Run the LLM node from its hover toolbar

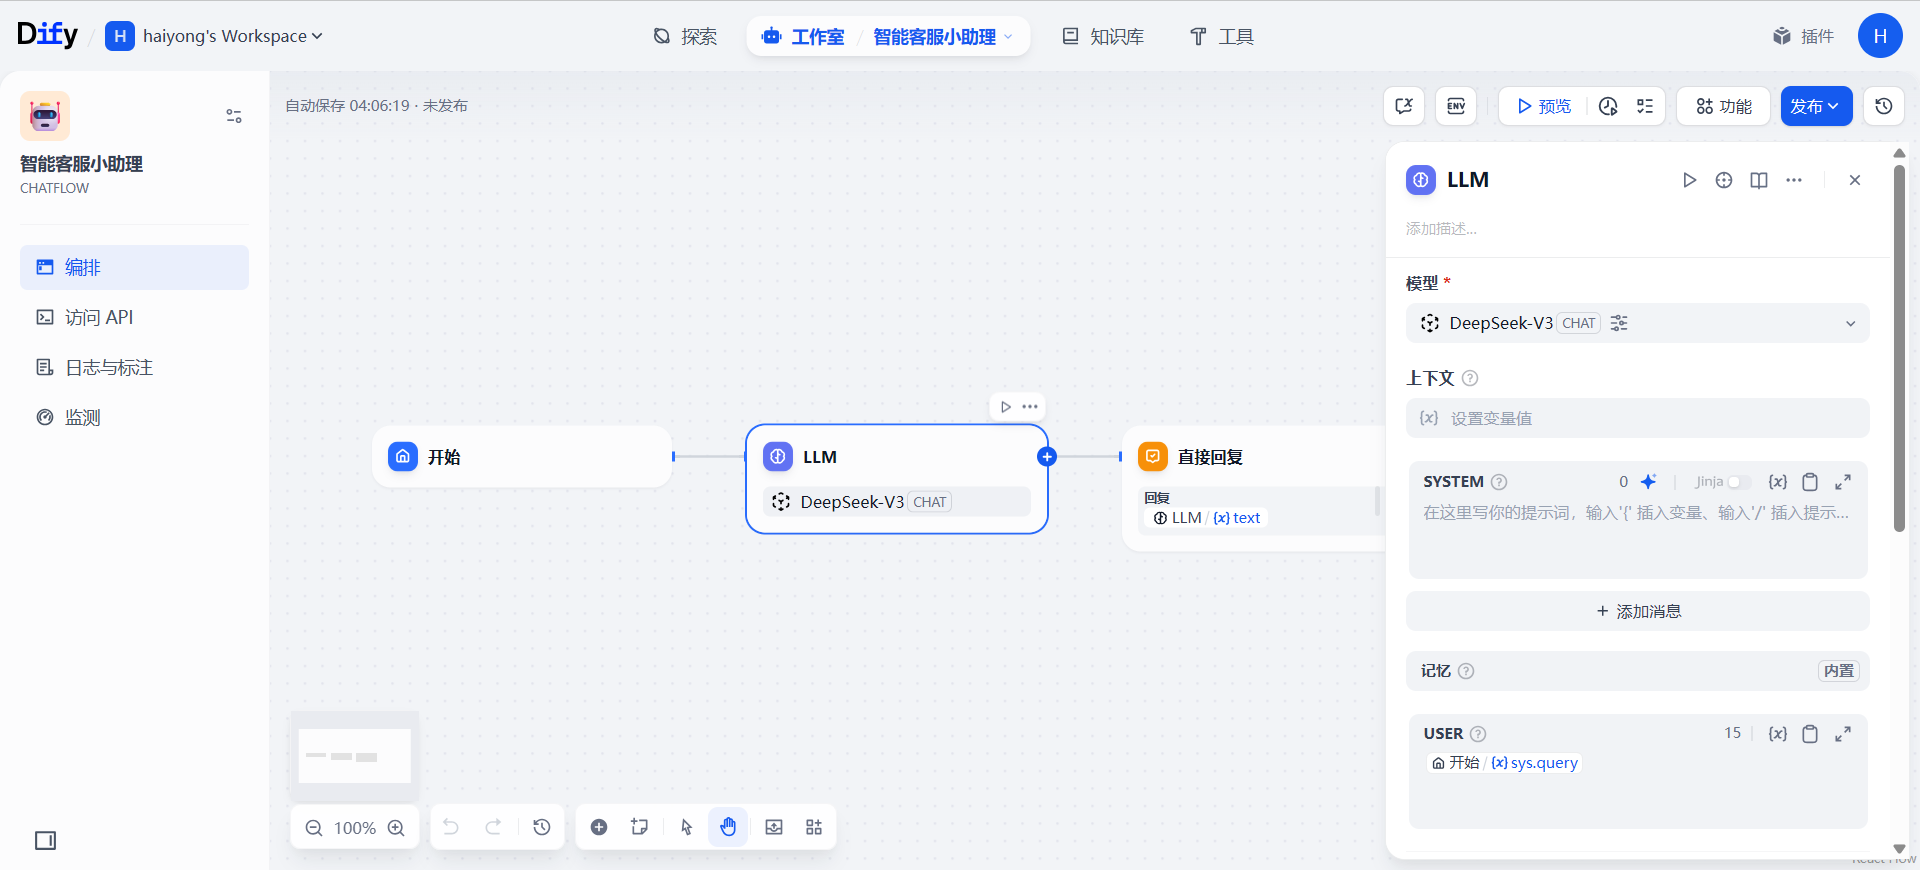click(x=1005, y=407)
